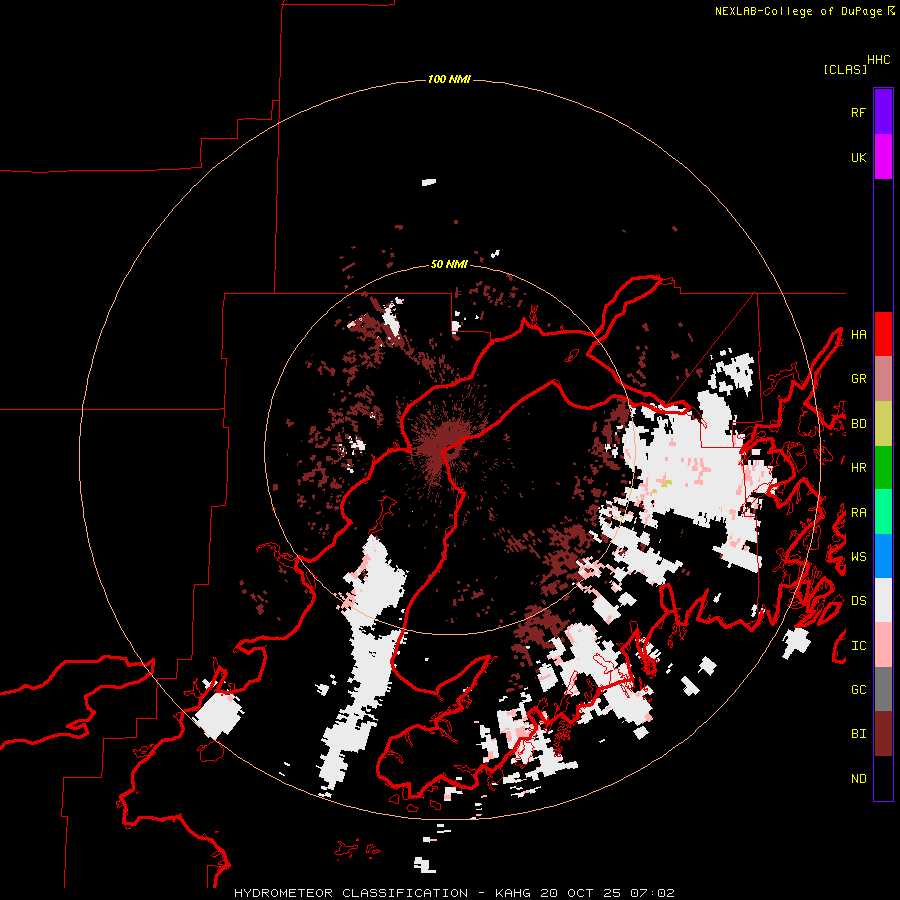The height and width of the screenshot is (900, 900).
Task: Click the NEXLAB-College of DuPage credit text
Action: click(x=798, y=11)
